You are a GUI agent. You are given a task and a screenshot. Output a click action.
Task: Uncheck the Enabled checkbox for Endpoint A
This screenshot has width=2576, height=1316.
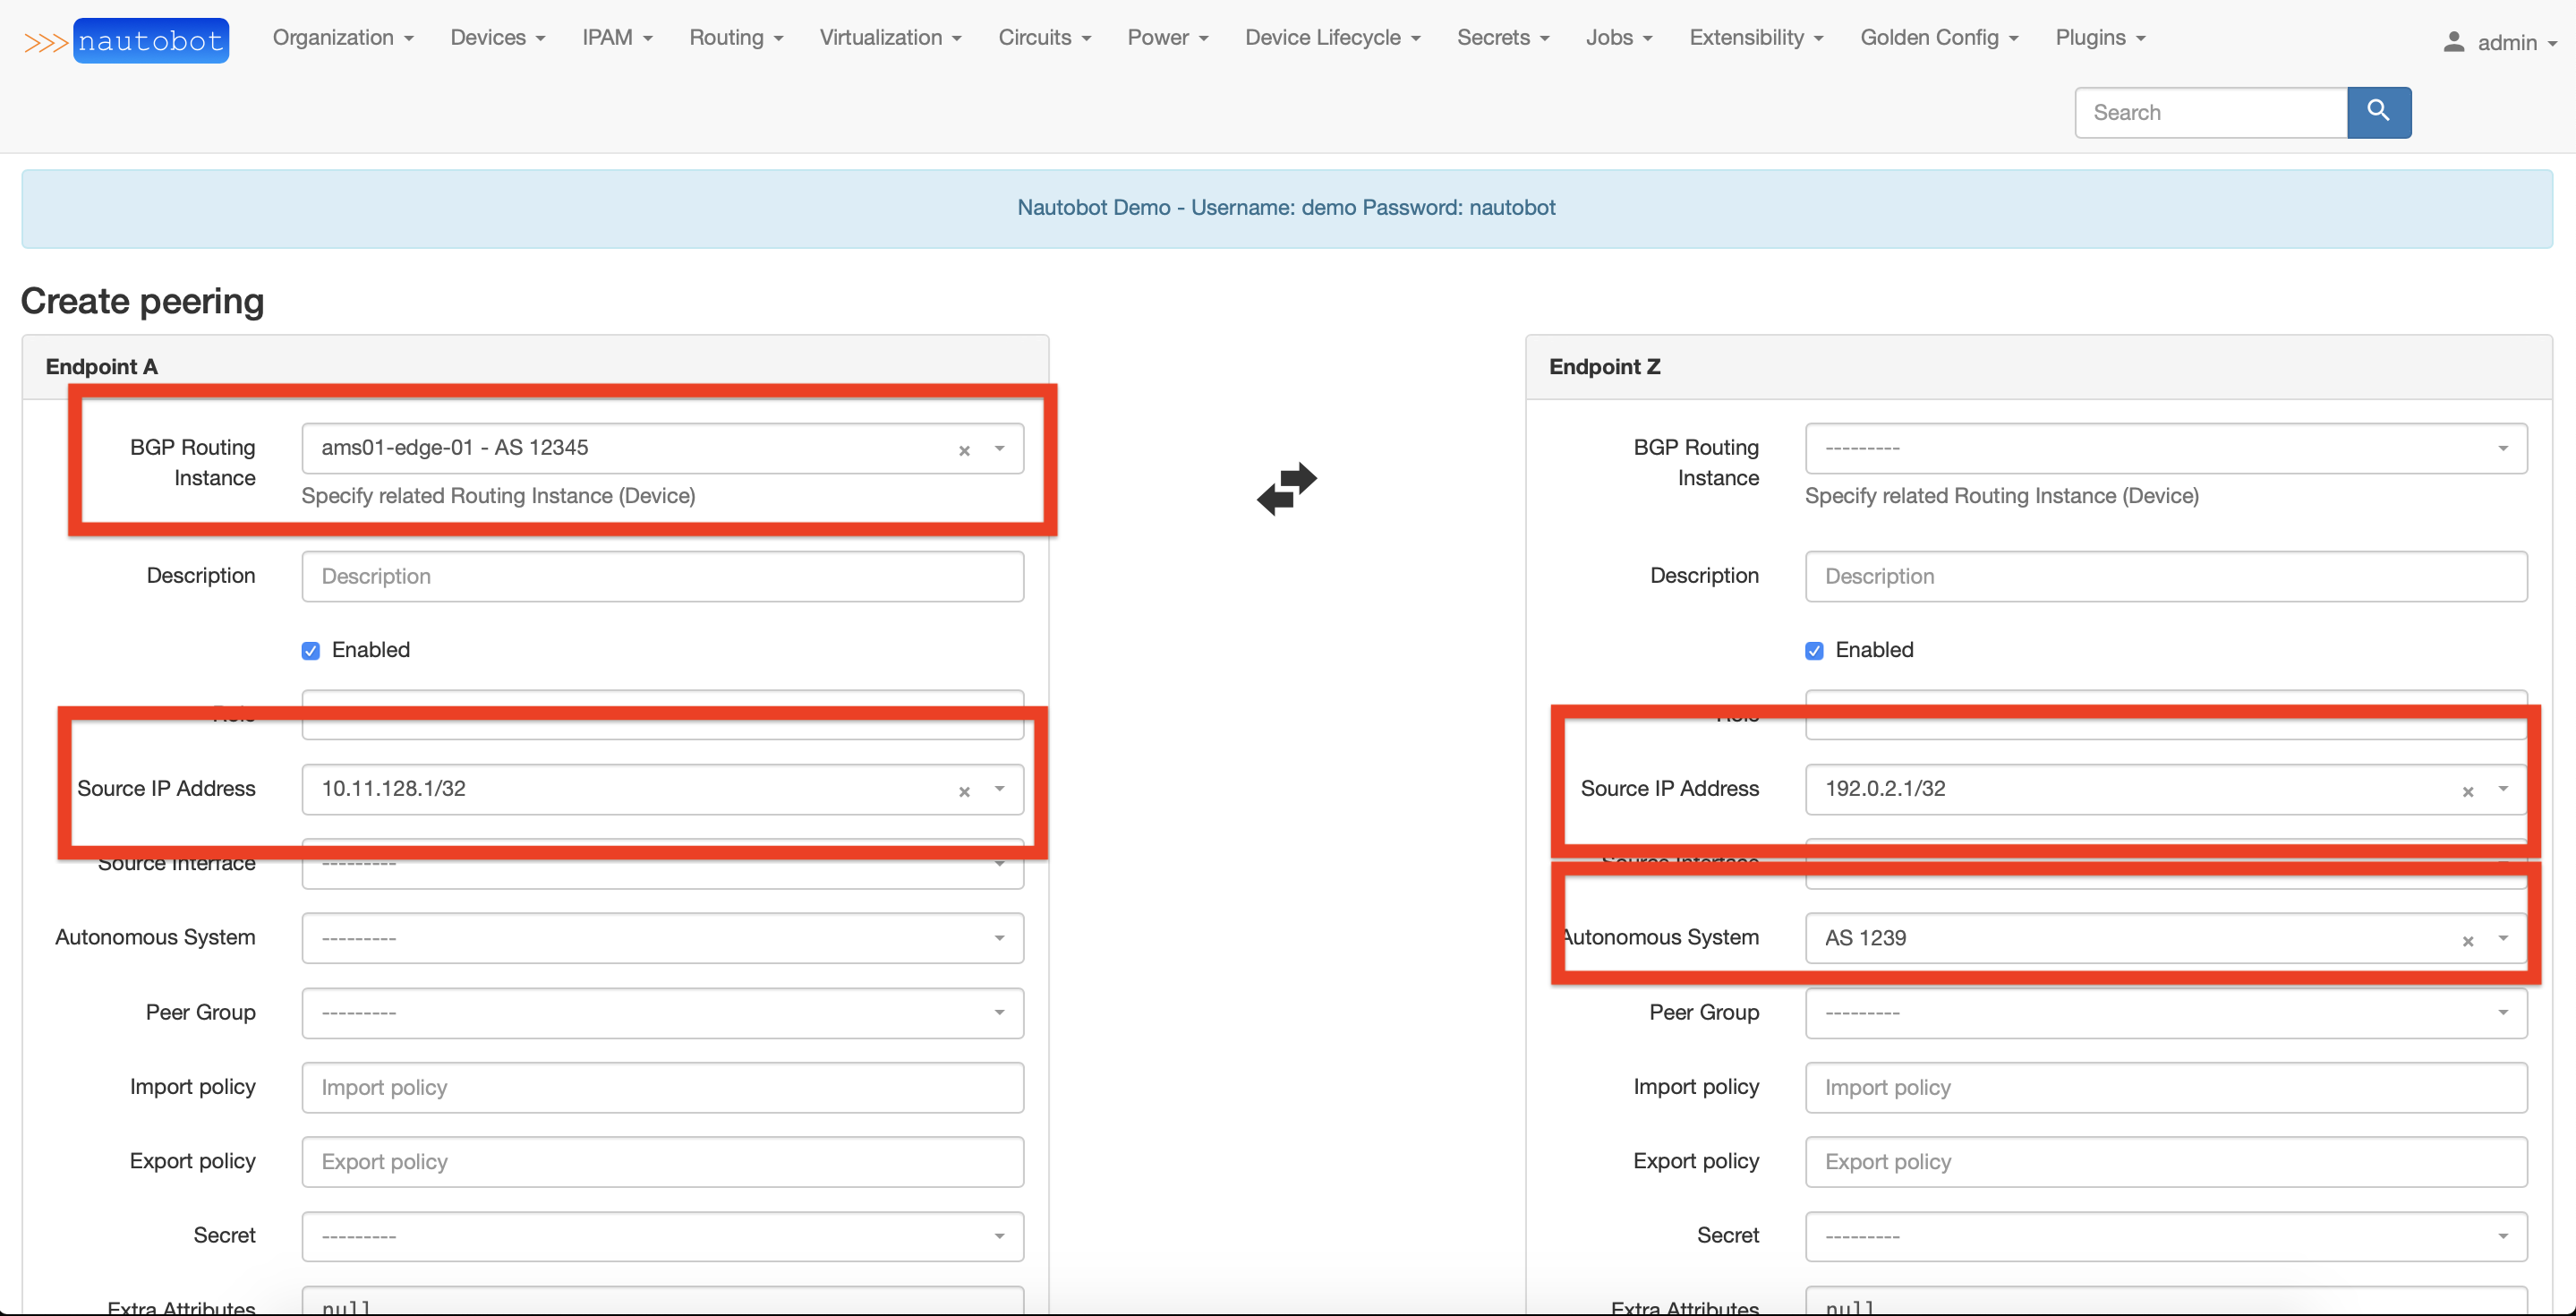311,650
